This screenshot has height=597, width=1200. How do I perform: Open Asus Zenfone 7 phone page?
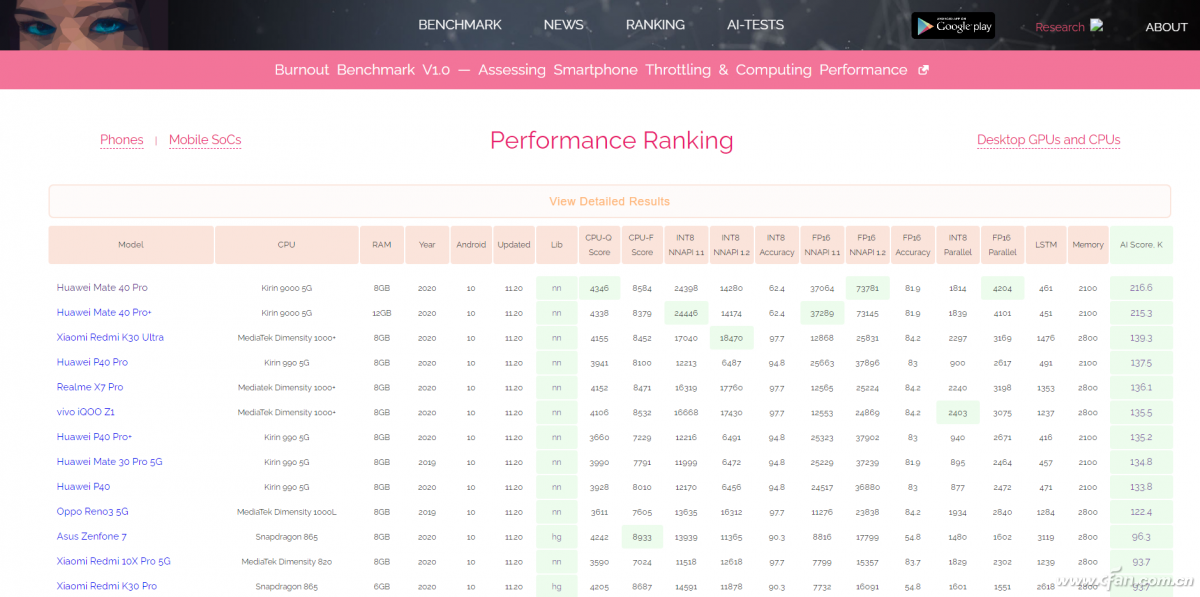[92, 537]
